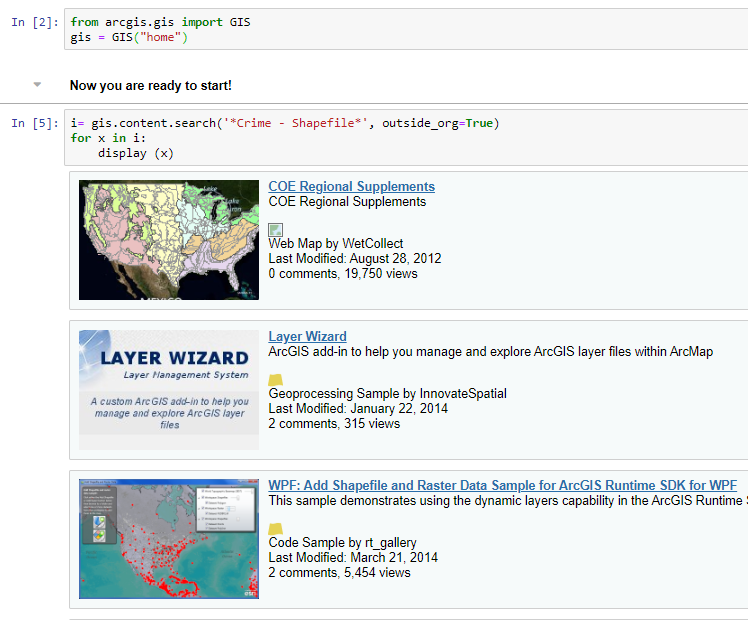Click the Geoprocessing Sample type icon
748x620 pixels.
pyautogui.click(x=275, y=380)
